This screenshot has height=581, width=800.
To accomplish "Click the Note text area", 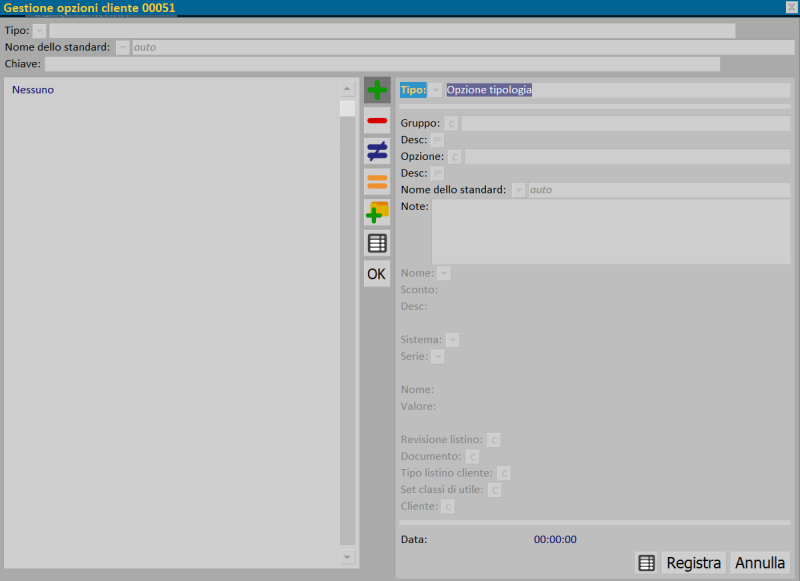I will (611, 232).
